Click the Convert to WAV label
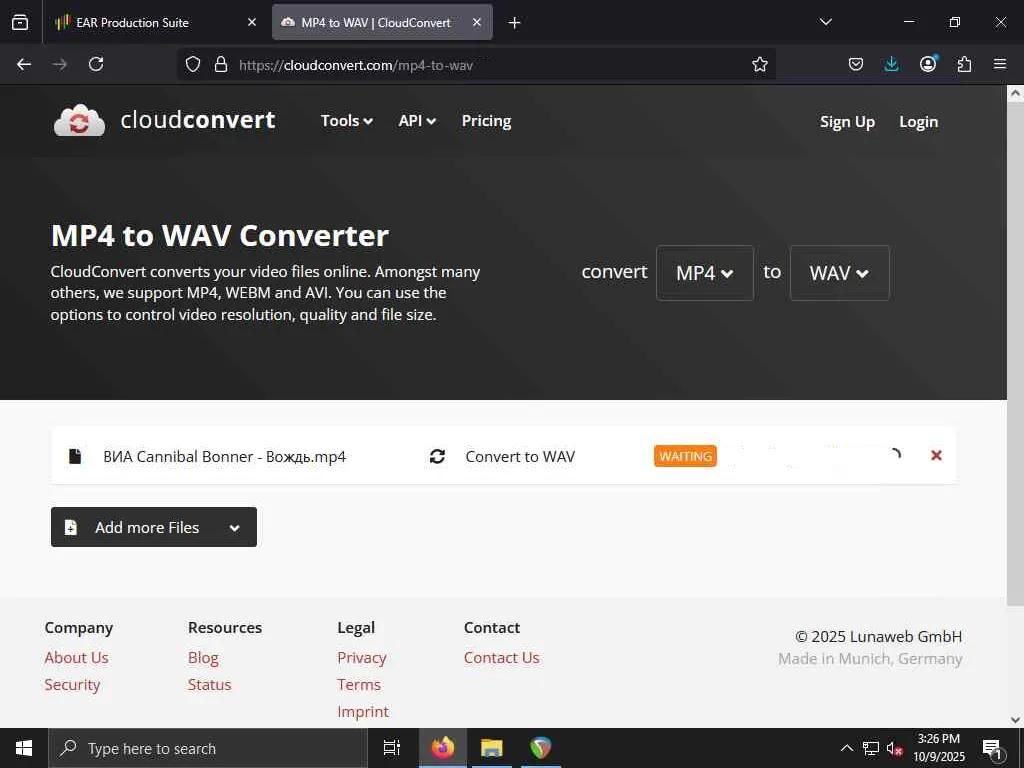This screenshot has width=1024, height=768. pyautogui.click(x=520, y=456)
